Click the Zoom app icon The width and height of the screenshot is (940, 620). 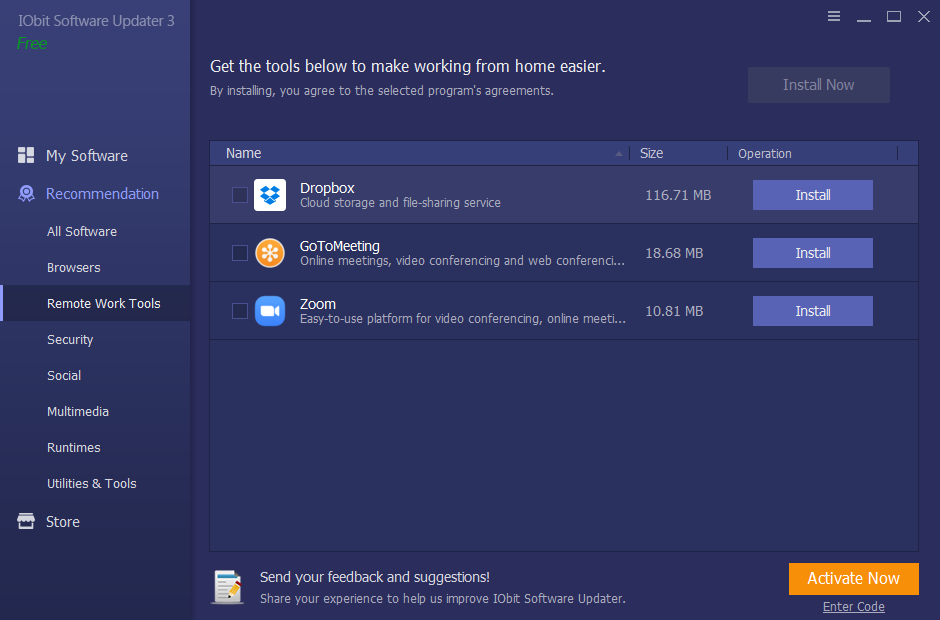coord(270,311)
